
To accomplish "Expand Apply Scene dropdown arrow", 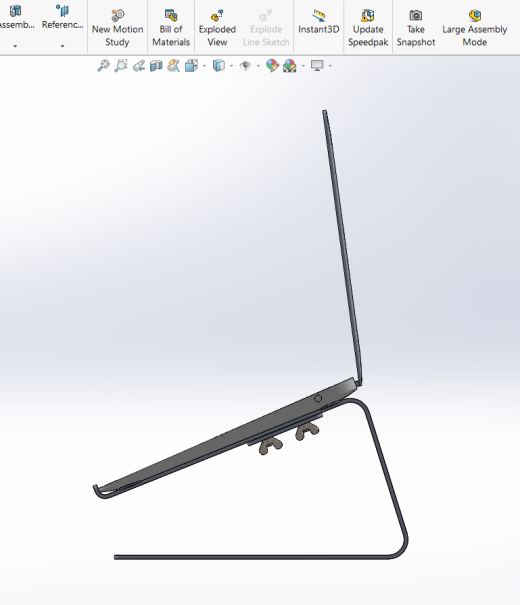I will (x=303, y=66).
